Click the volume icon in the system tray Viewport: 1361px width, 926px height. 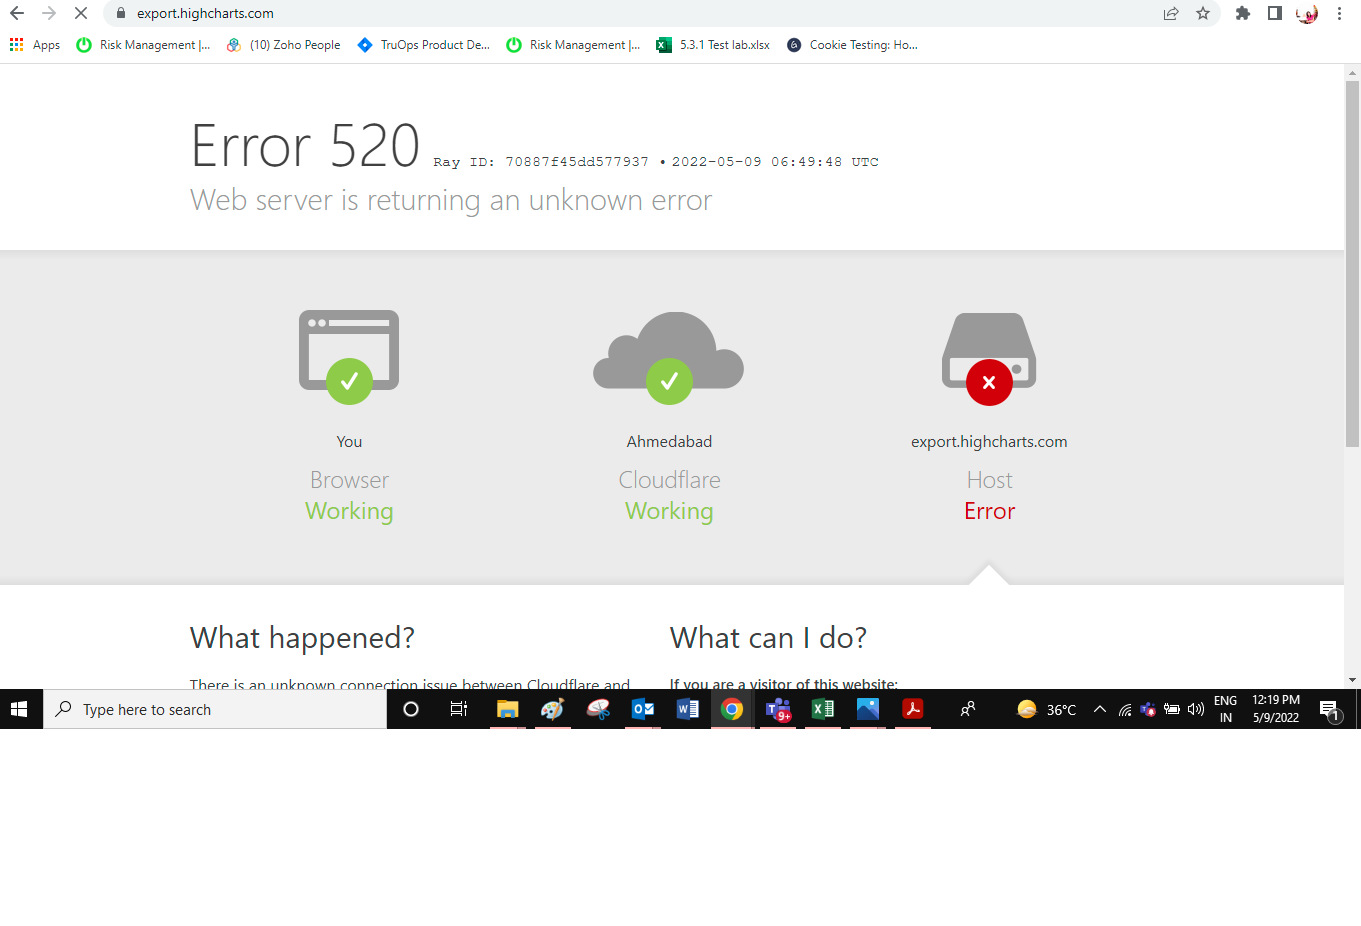(x=1196, y=709)
